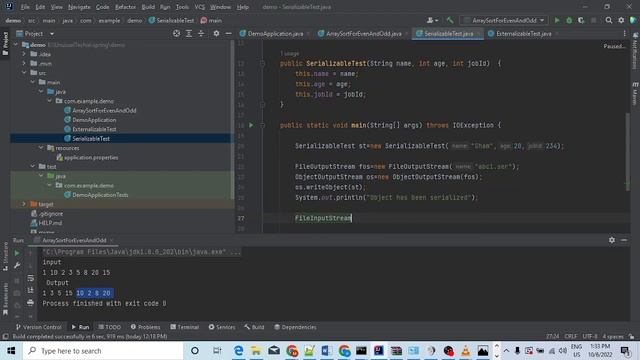Open editor tabs more options menu

pos(624,33)
